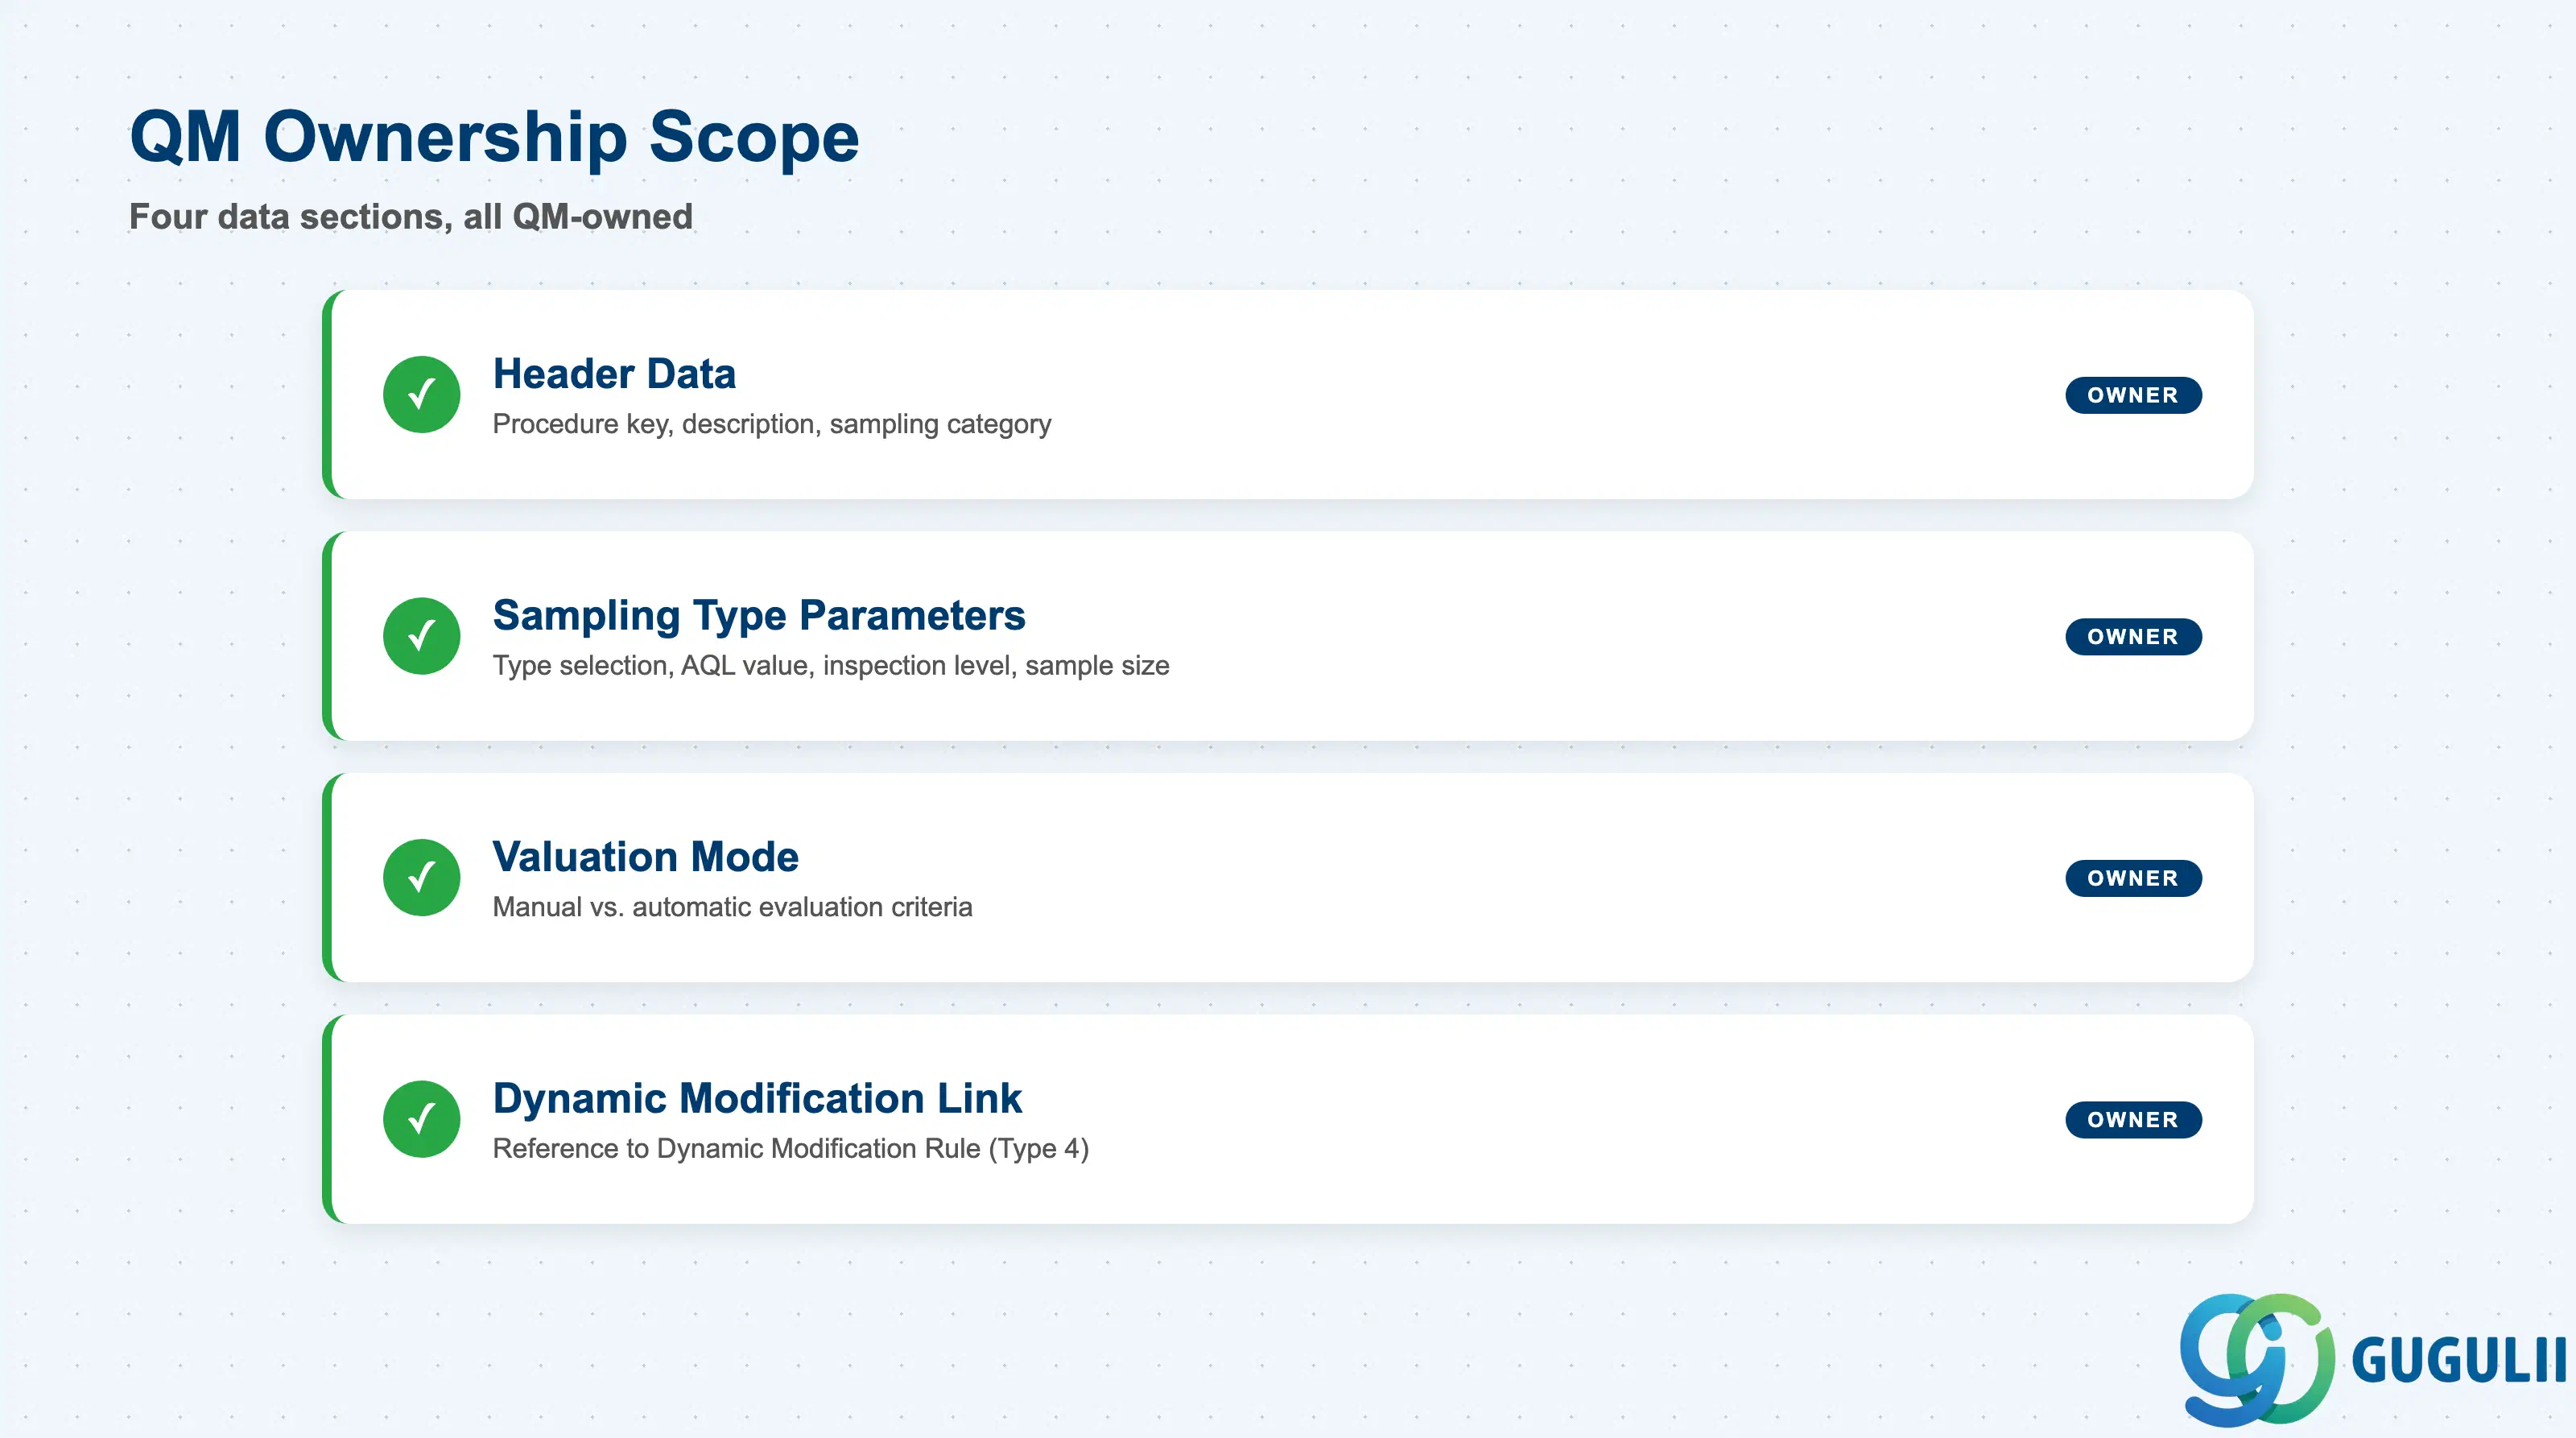Screen dimensions: 2576x1438
Task: Click subtitle 'Four data sections, all QM-owned'
Action: coord(411,216)
